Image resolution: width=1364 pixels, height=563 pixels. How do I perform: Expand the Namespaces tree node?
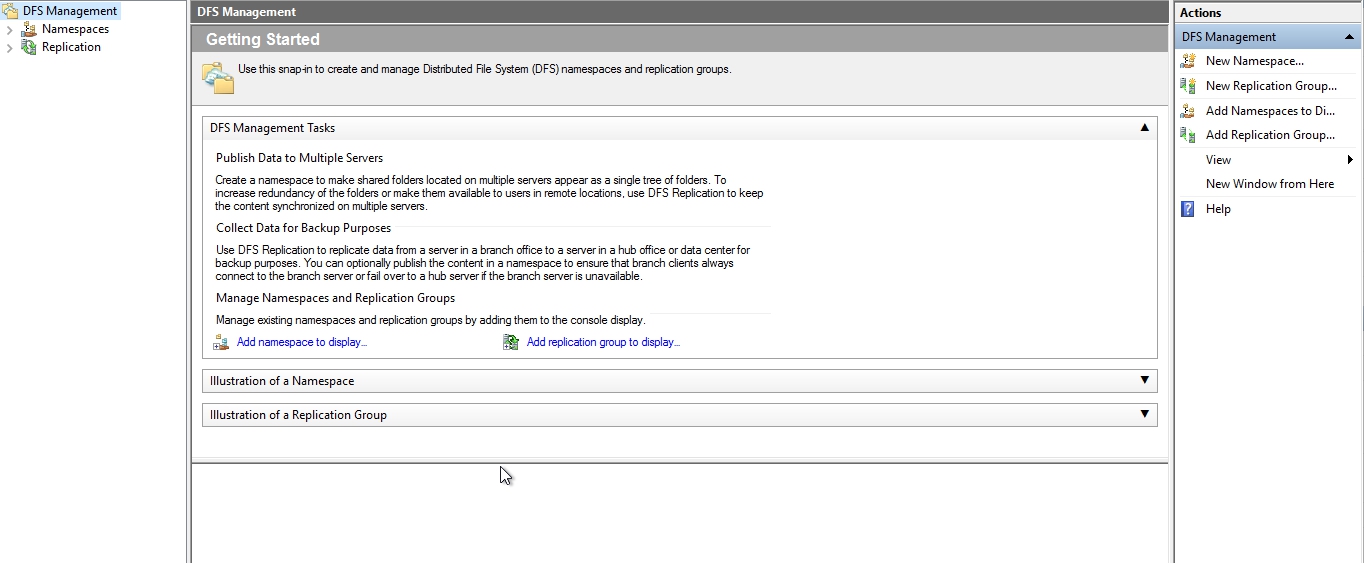point(10,30)
